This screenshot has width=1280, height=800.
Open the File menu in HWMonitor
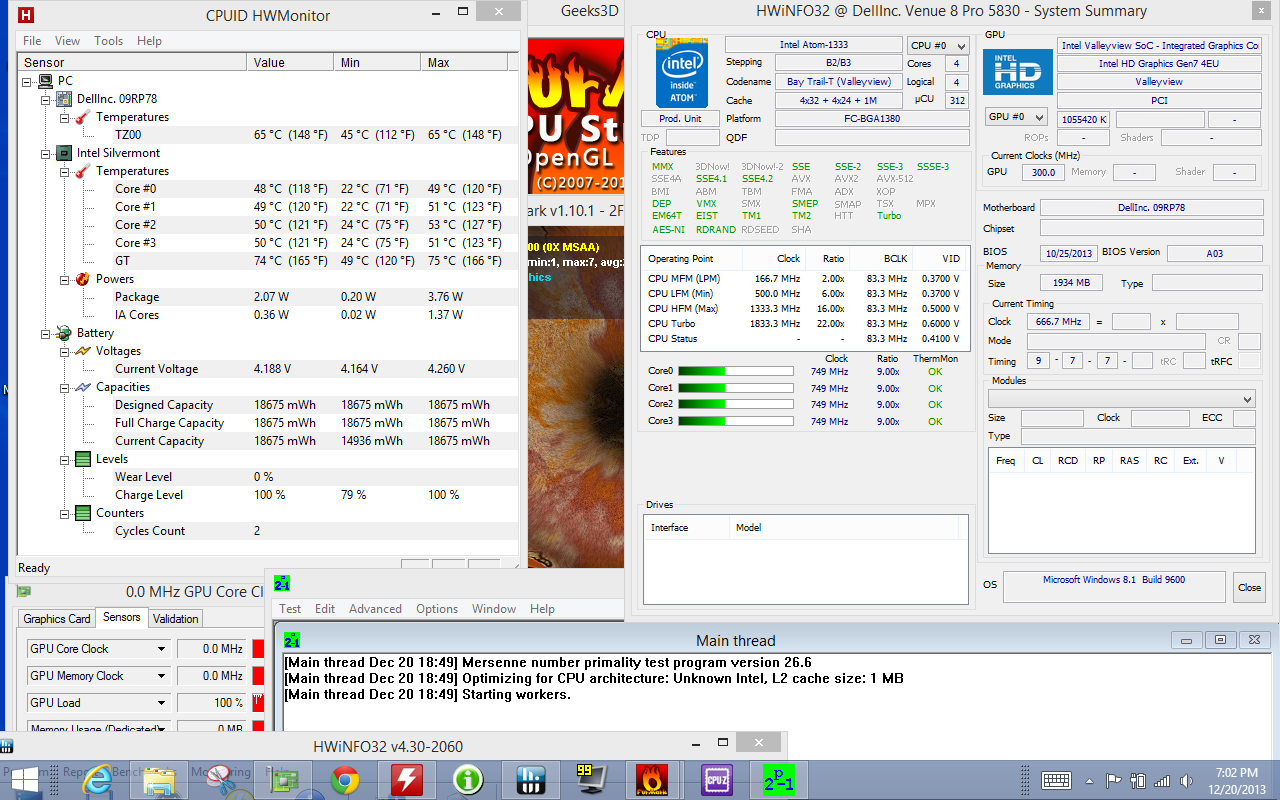tap(32, 41)
